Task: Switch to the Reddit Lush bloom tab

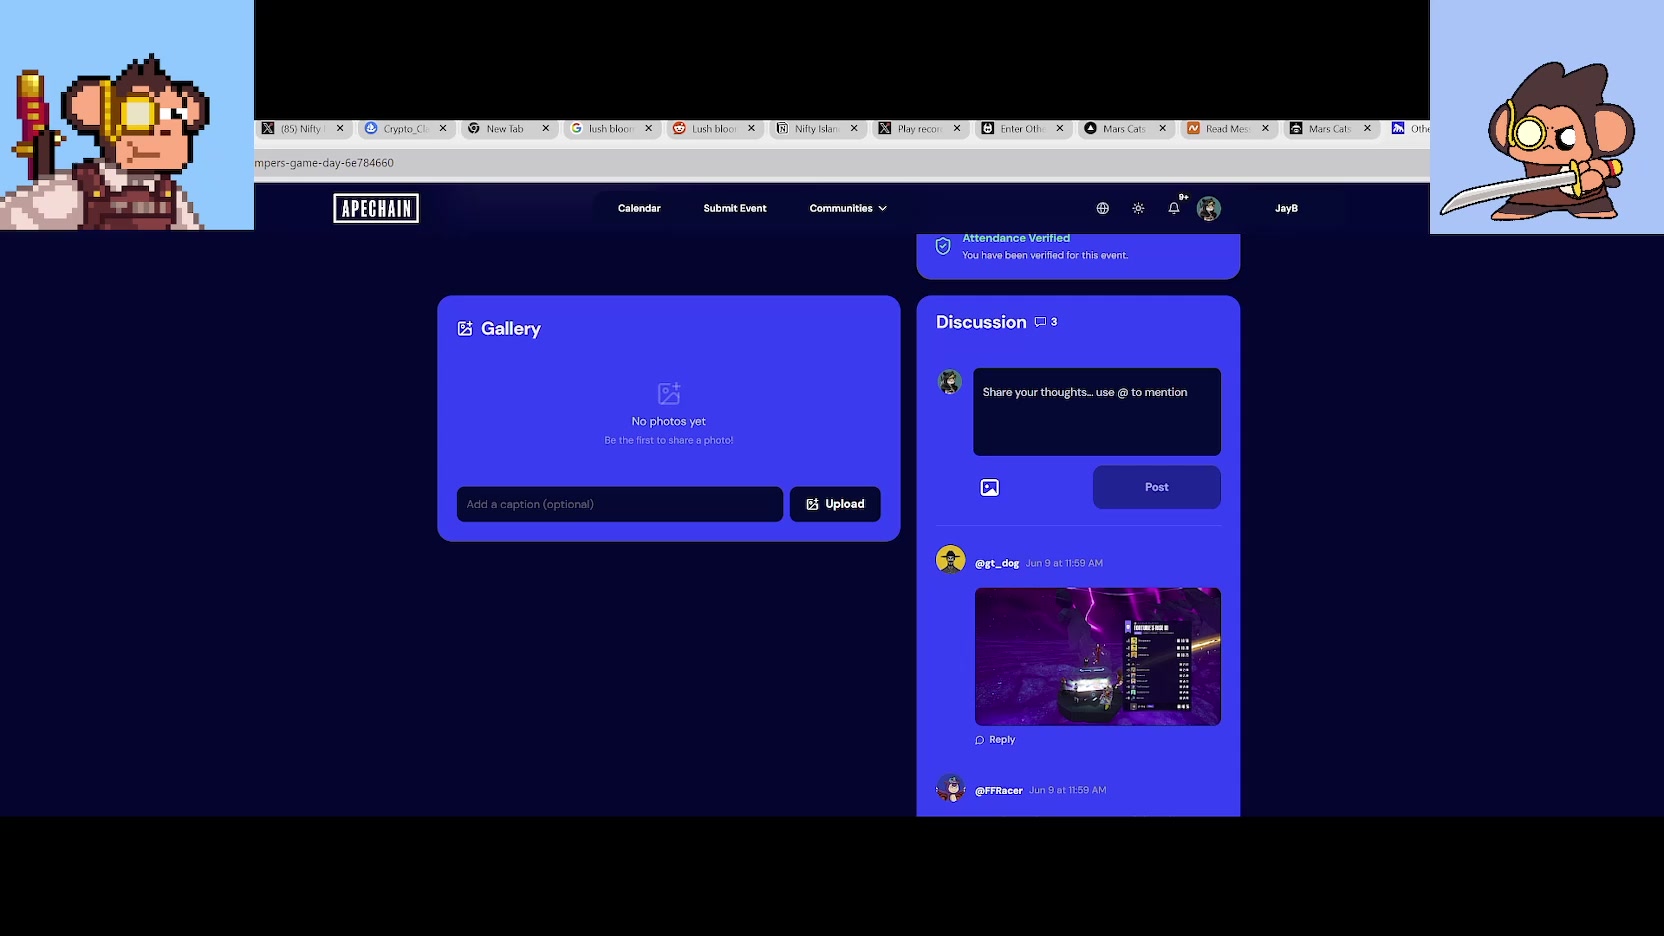Action: coord(713,129)
